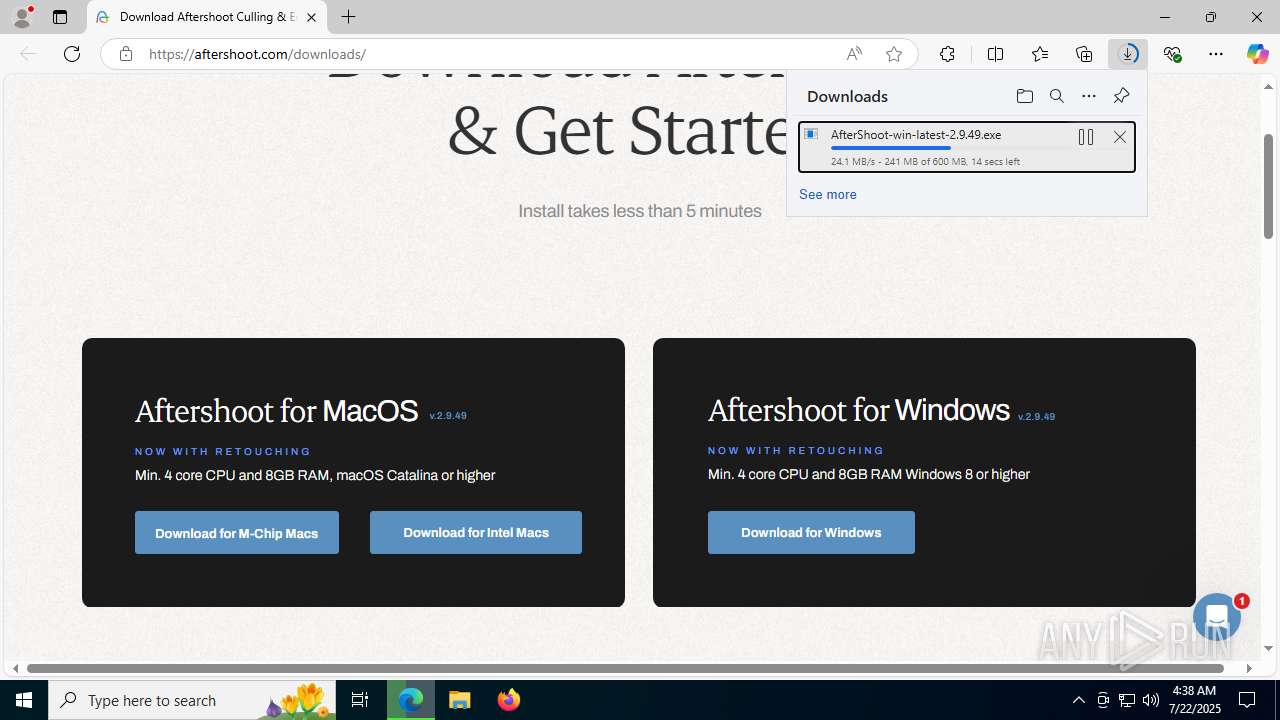Click Download for Intel Macs
Viewport: 1280px width, 720px height.
(476, 533)
